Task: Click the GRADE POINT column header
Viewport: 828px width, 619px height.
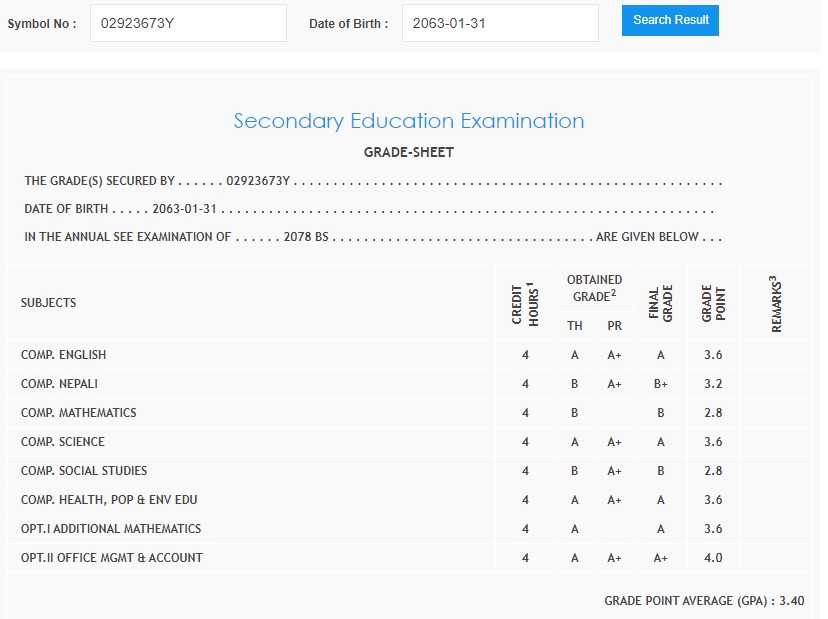Action: [713, 303]
